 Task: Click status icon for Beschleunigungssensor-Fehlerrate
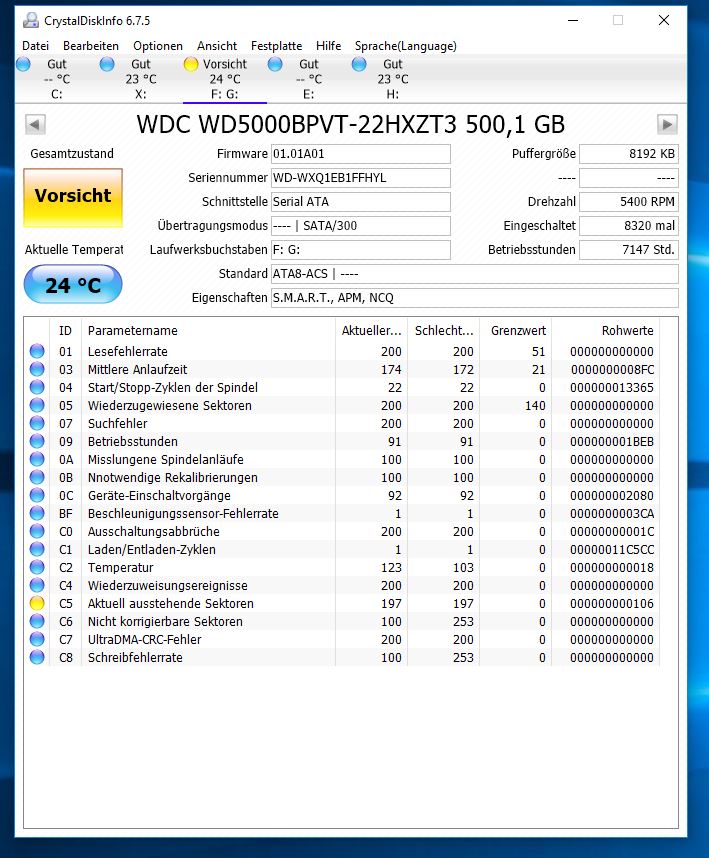(37, 514)
